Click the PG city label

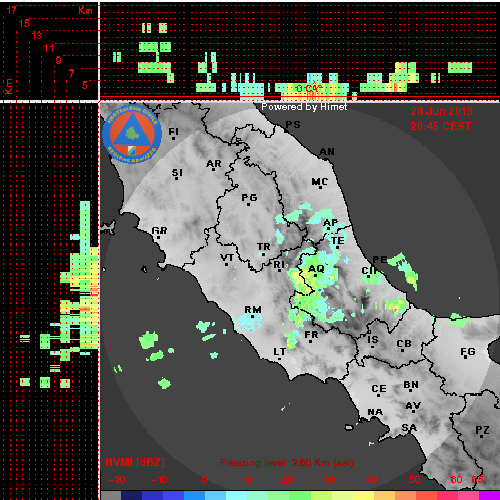249,198
